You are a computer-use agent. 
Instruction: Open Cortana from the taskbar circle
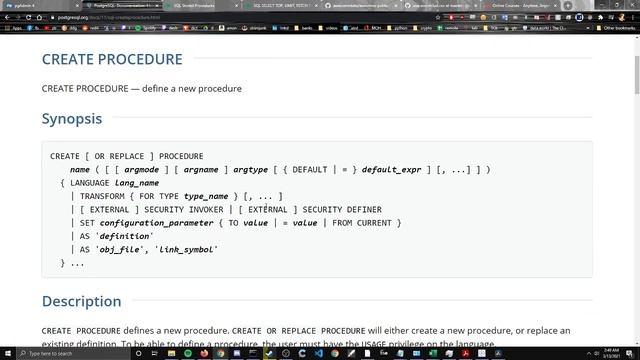138,353
